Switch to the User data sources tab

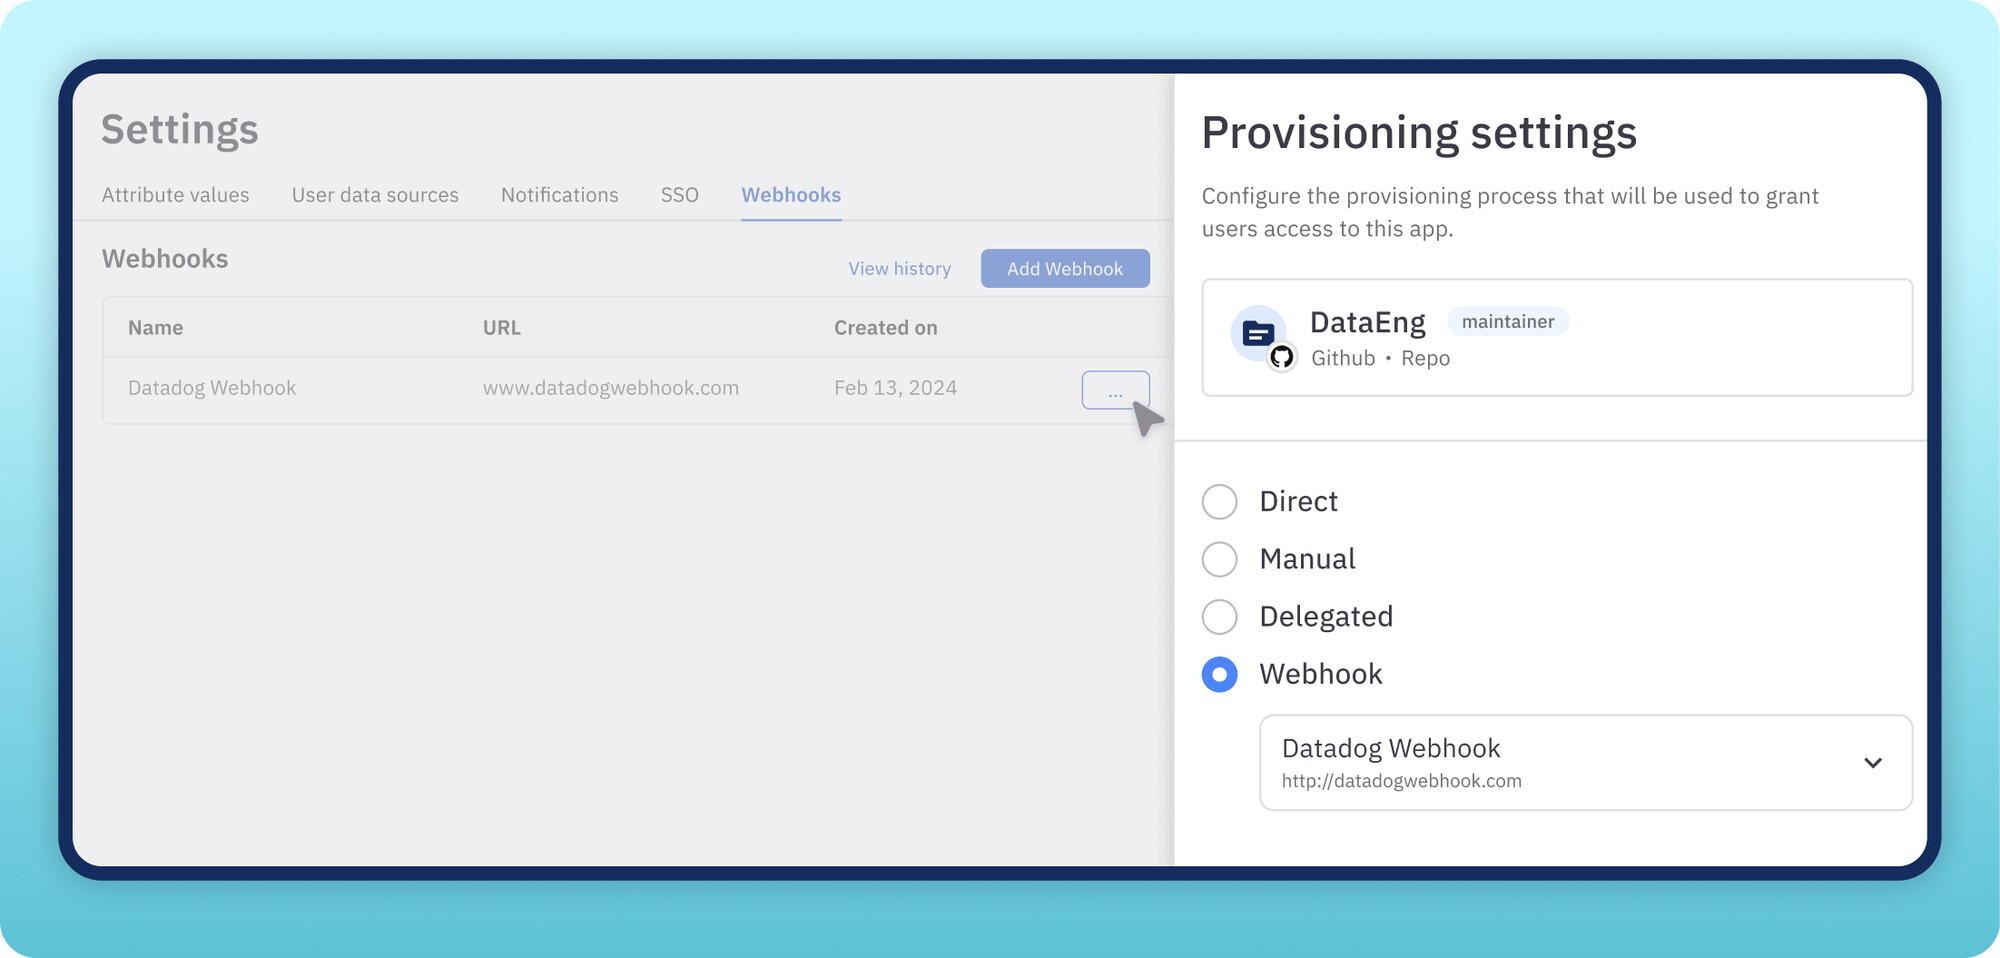pyautogui.click(x=375, y=195)
